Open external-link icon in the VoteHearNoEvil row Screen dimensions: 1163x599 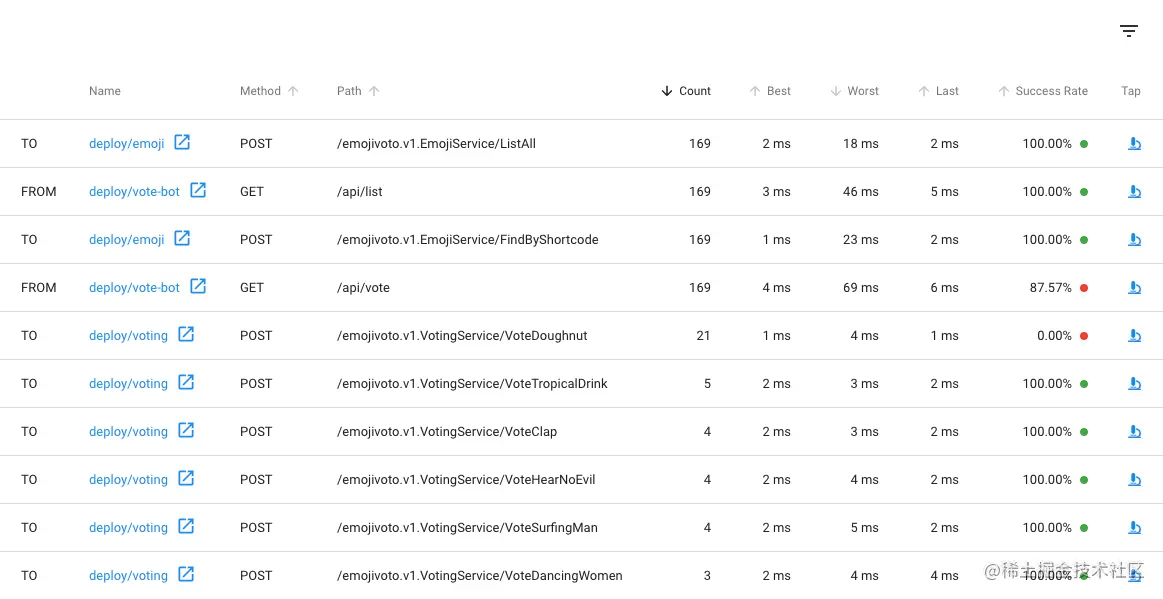click(x=186, y=479)
